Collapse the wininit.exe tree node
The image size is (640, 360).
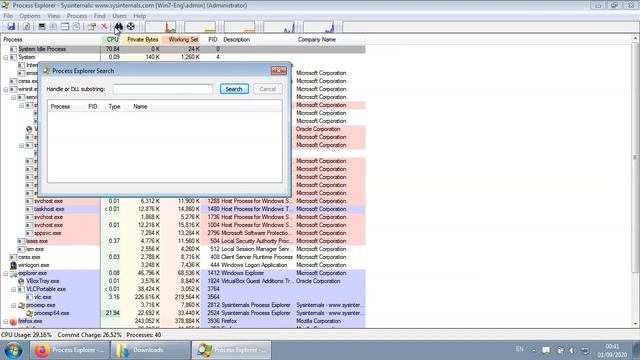pos(6,89)
